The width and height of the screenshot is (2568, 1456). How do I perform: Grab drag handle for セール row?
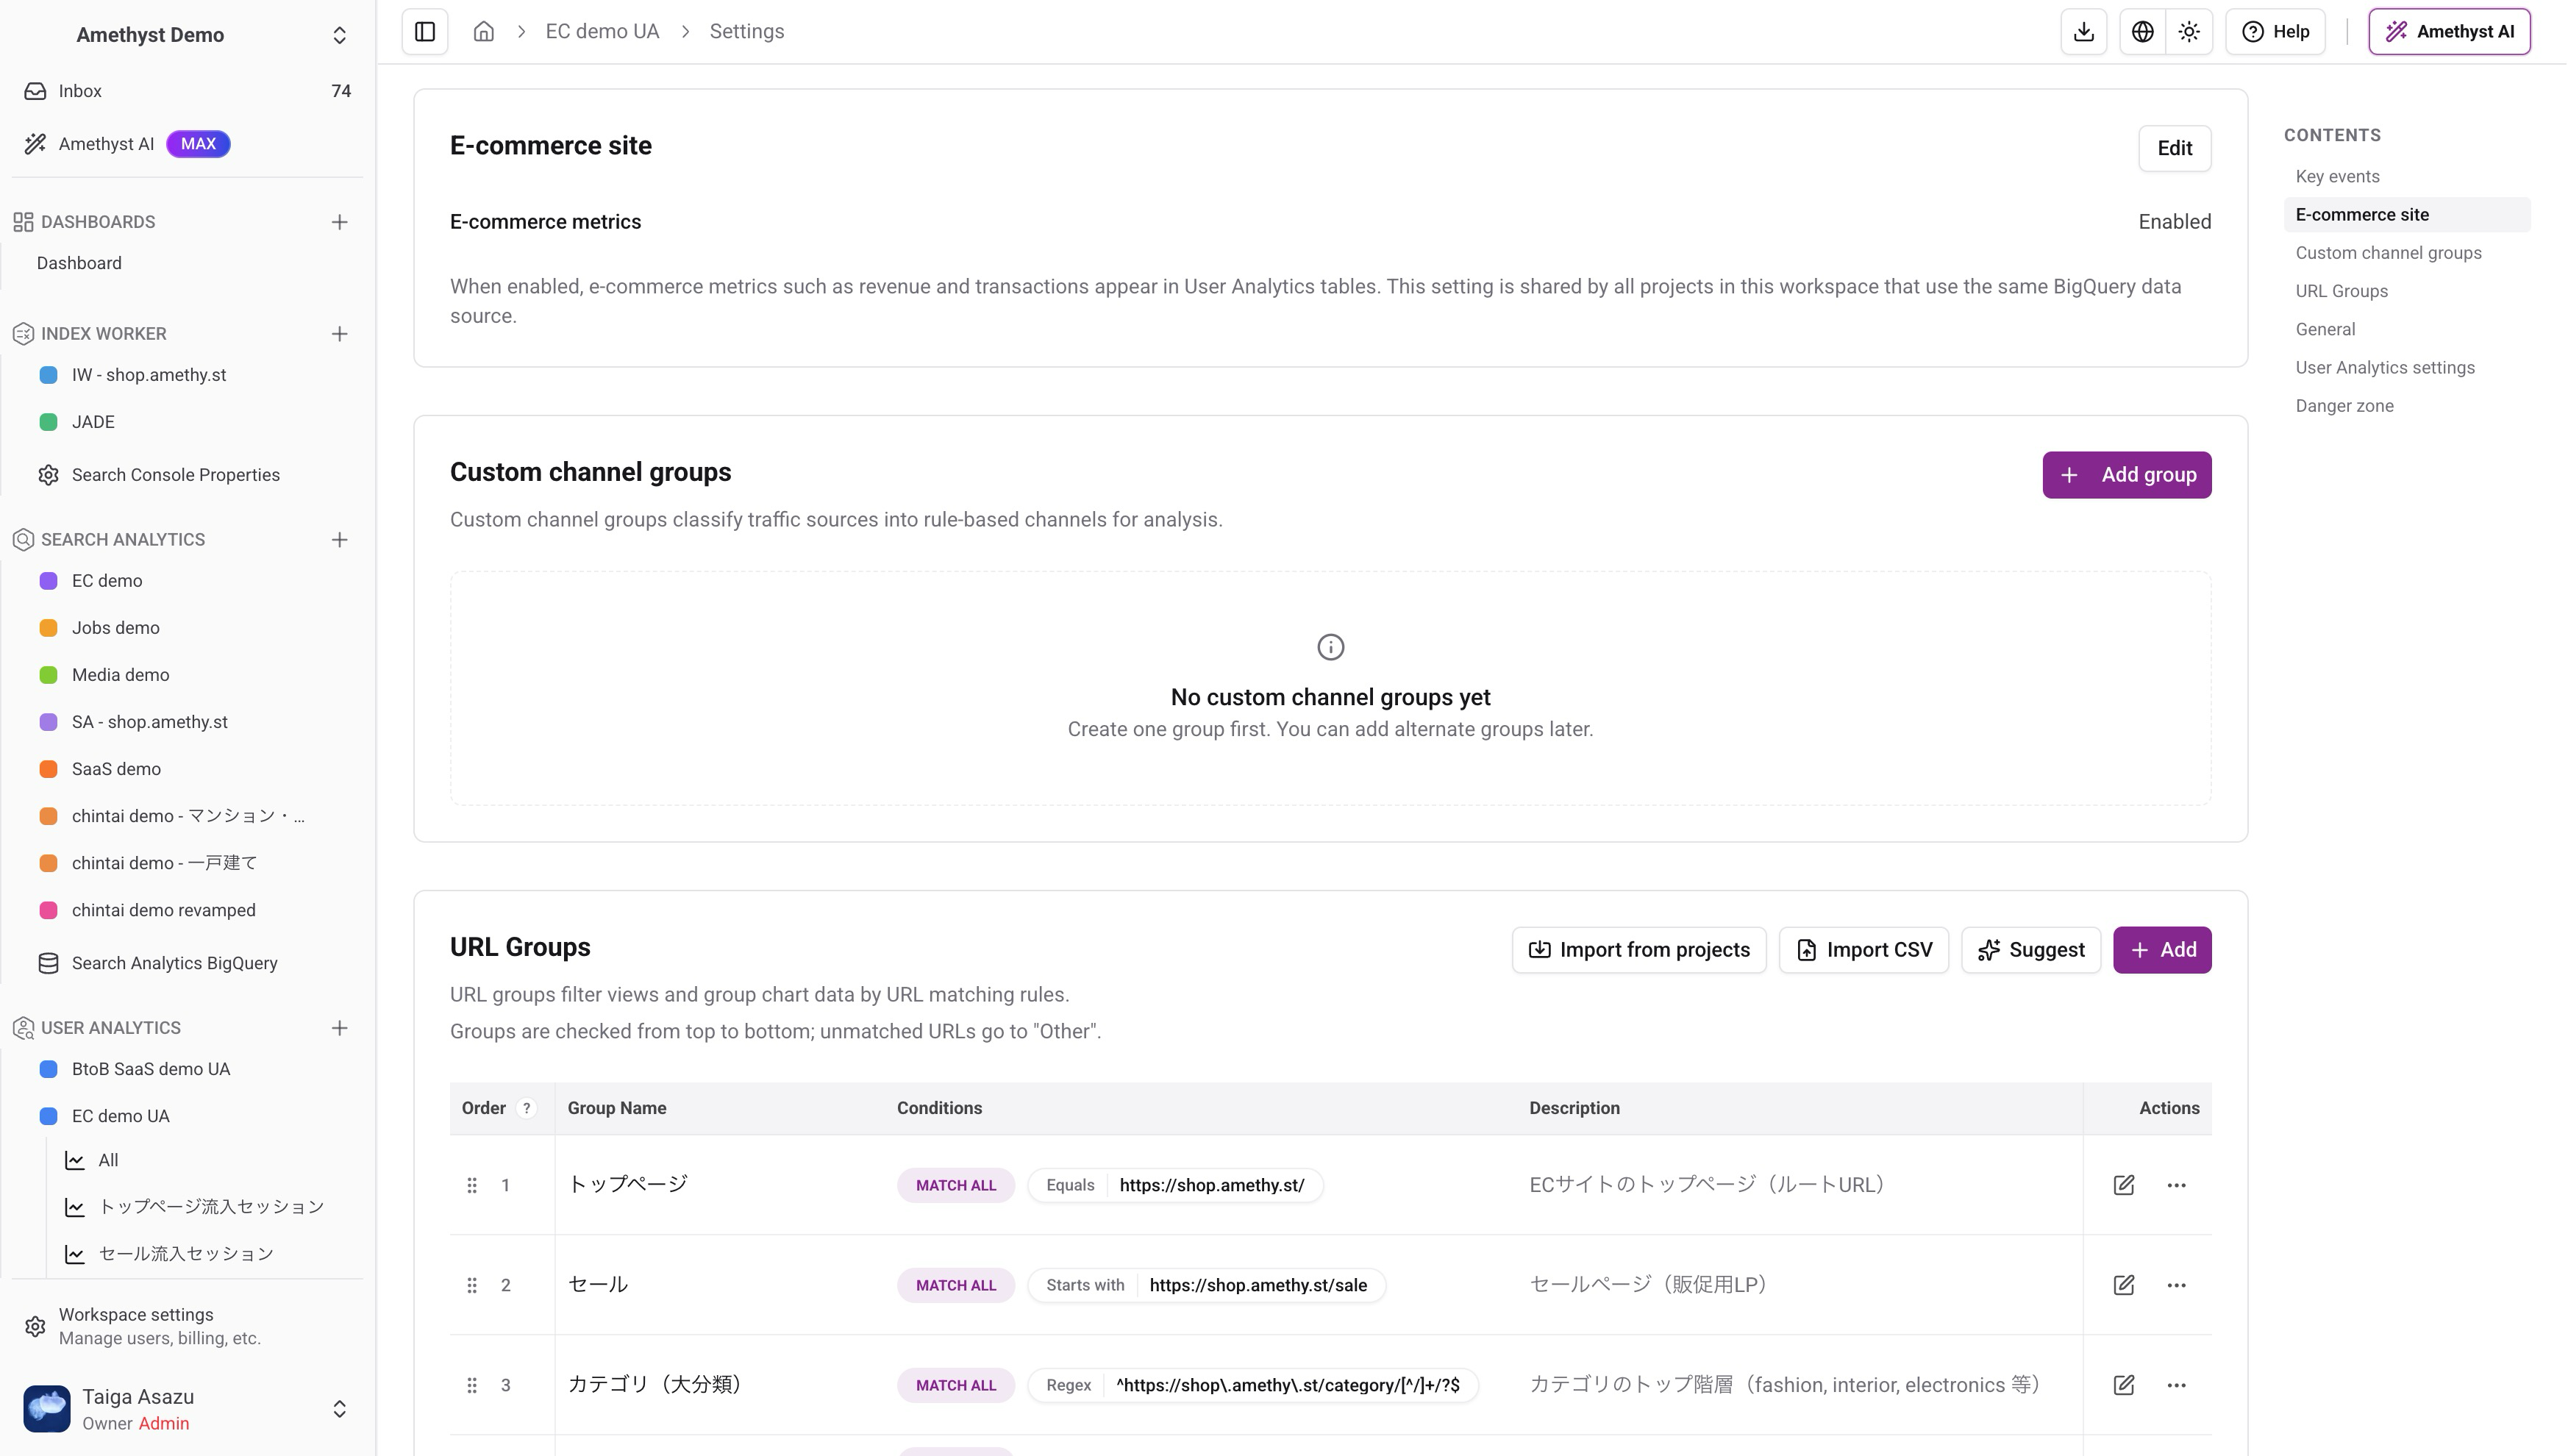click(472, 1285)
